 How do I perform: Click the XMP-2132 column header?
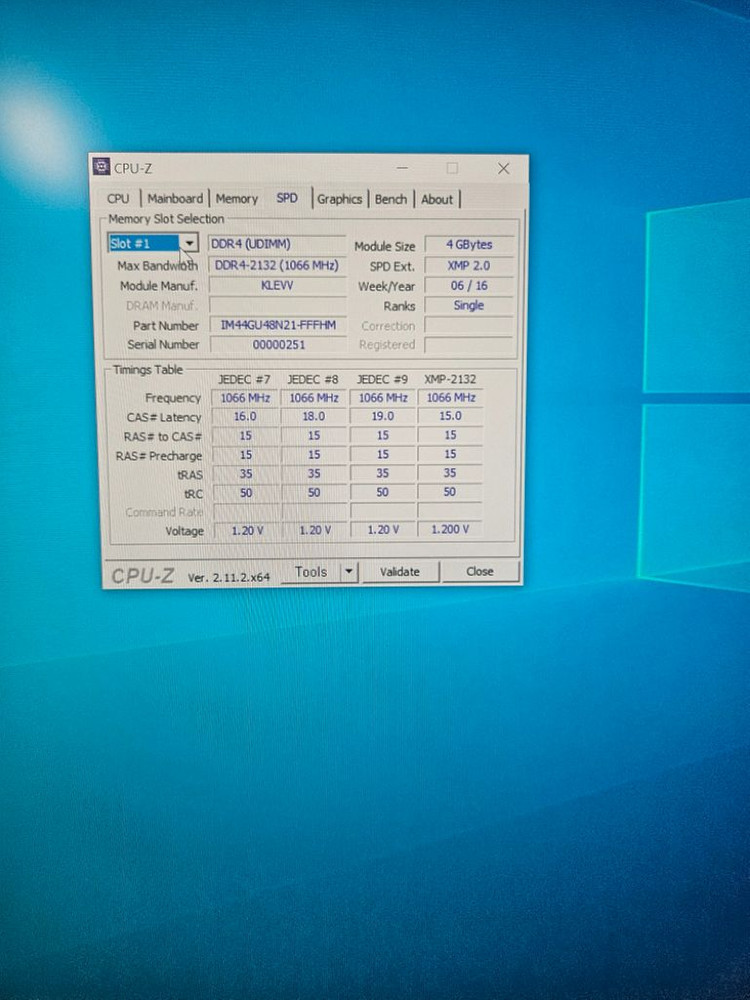(x=450, y=379)
